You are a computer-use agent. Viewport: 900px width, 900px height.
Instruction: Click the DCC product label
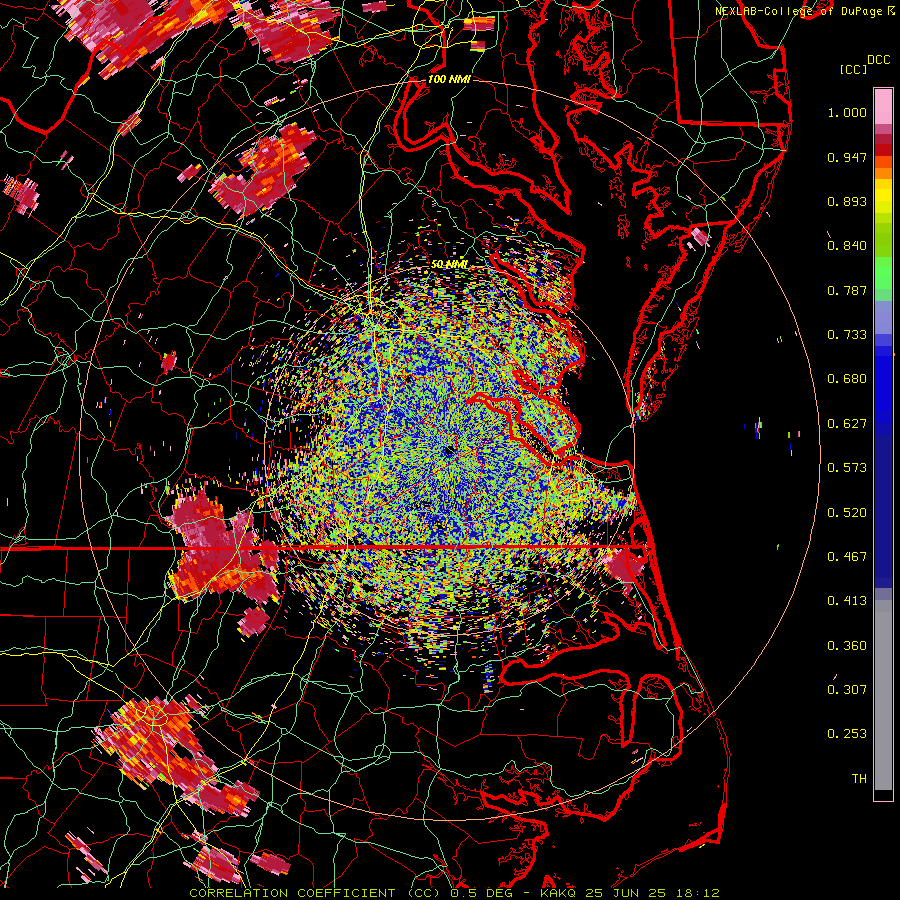[879, 60]
